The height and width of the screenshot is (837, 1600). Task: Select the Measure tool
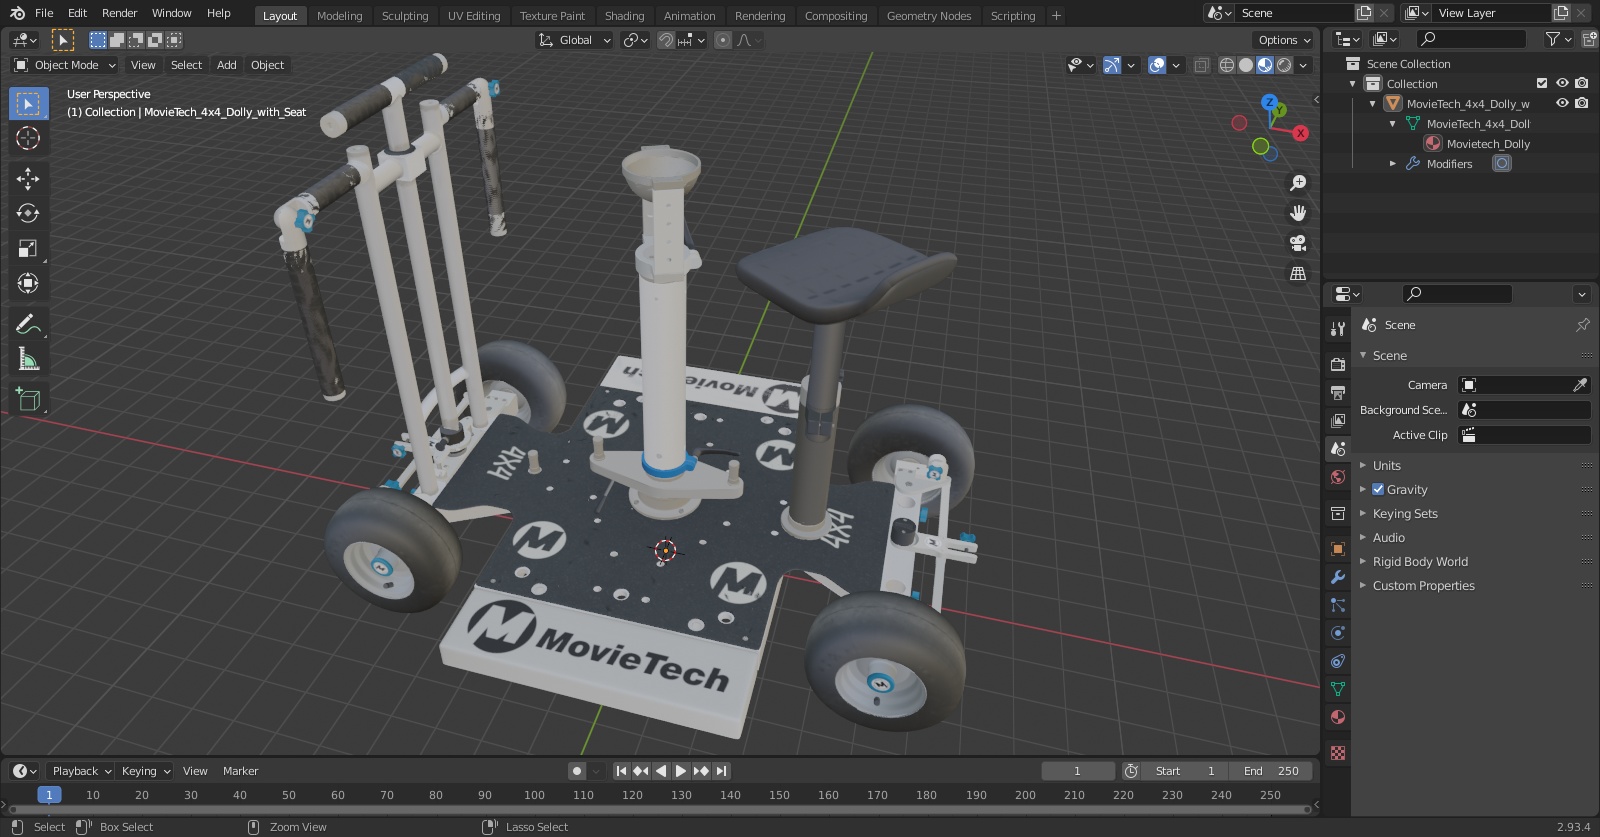tap(28, 359)
